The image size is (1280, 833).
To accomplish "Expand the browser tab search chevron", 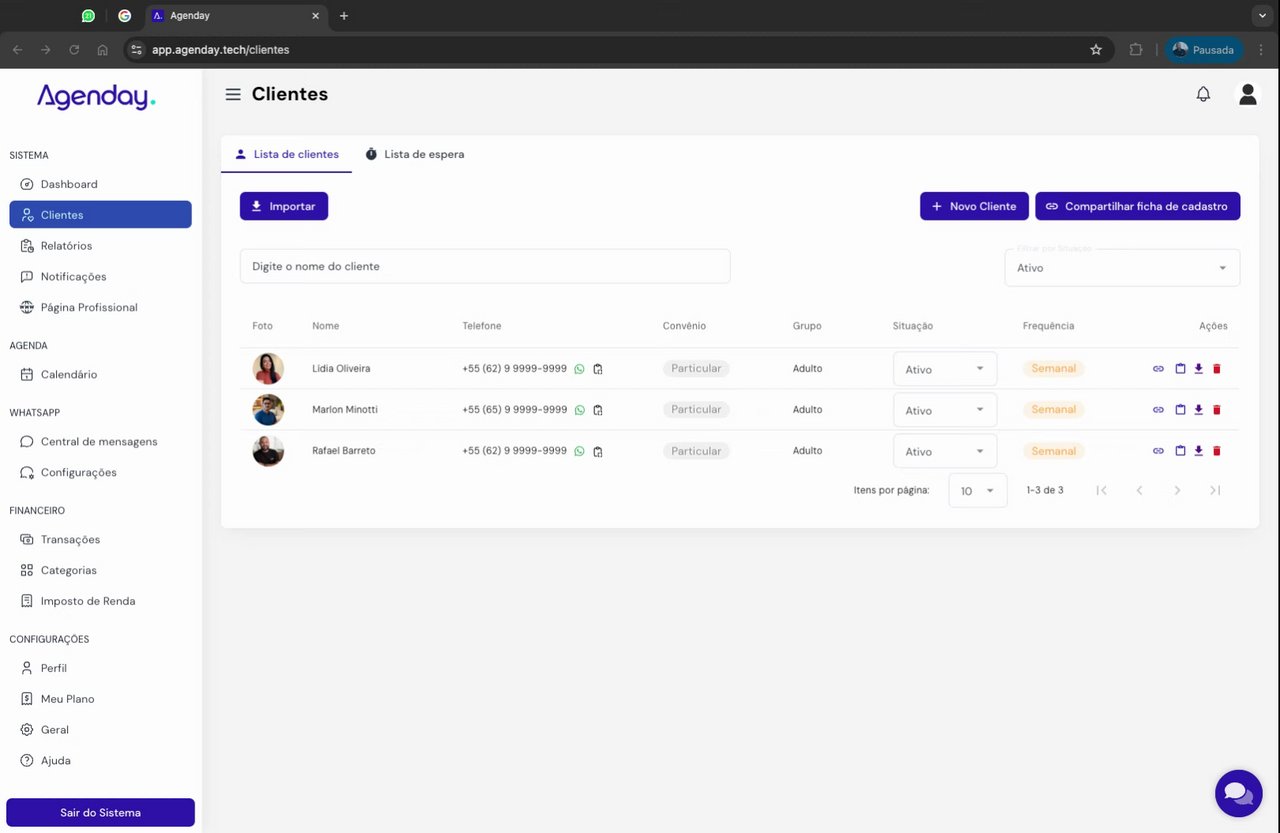I will [x=1261, y=16].
